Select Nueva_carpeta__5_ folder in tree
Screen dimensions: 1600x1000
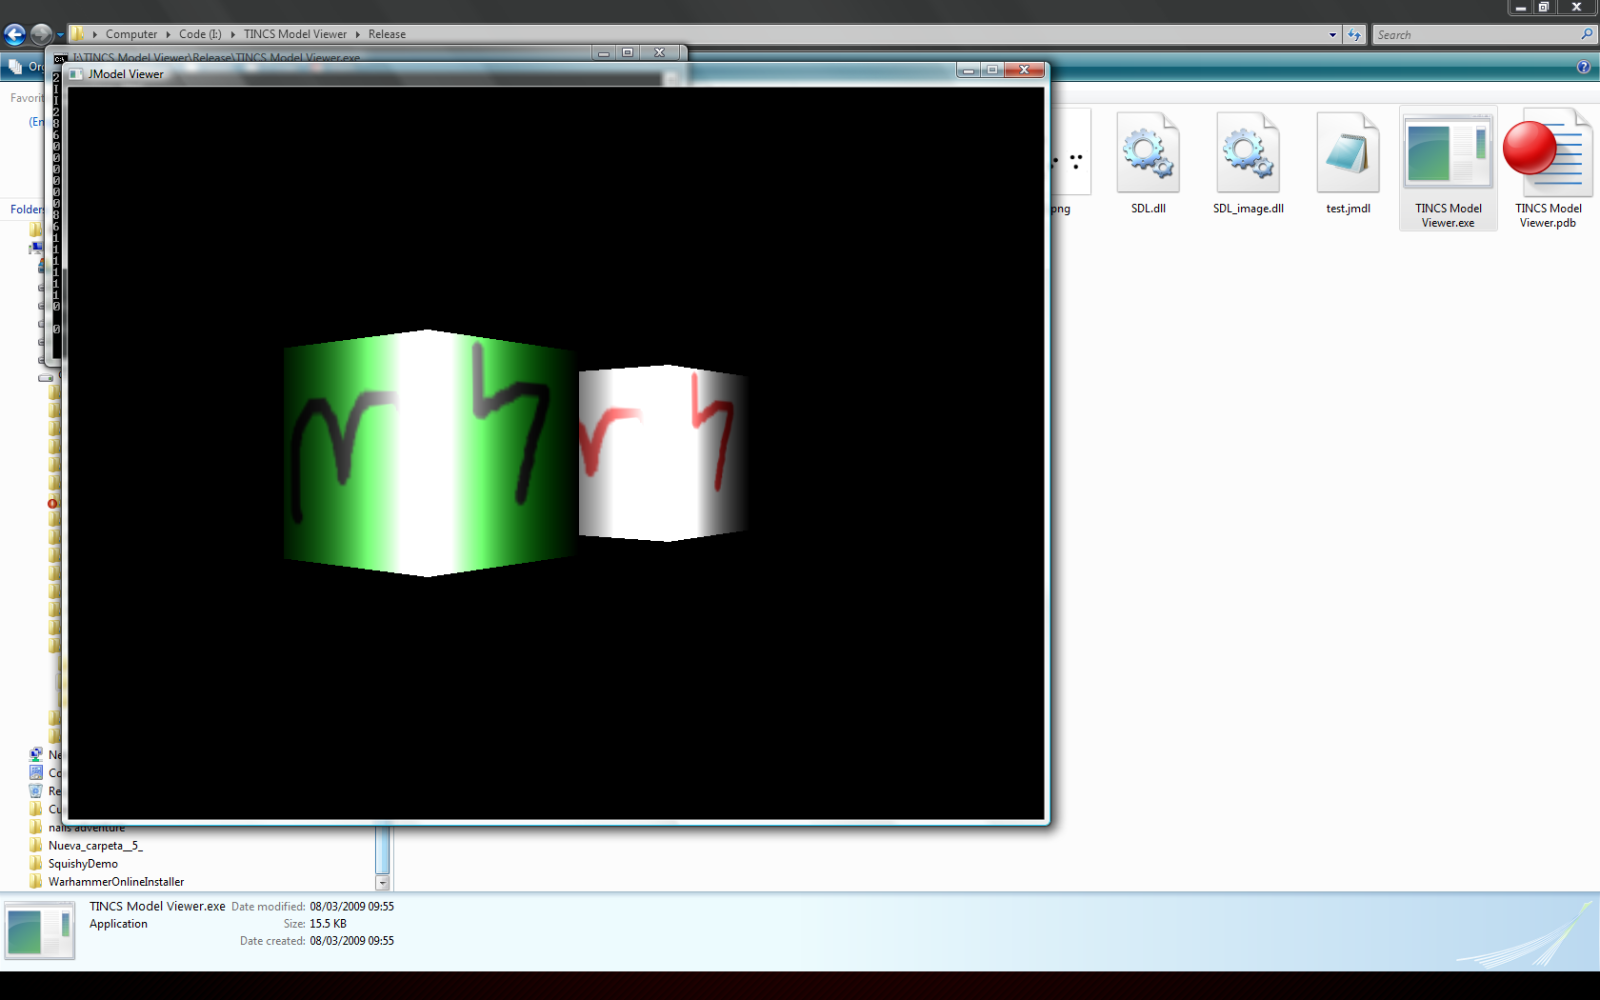point(95,846)
